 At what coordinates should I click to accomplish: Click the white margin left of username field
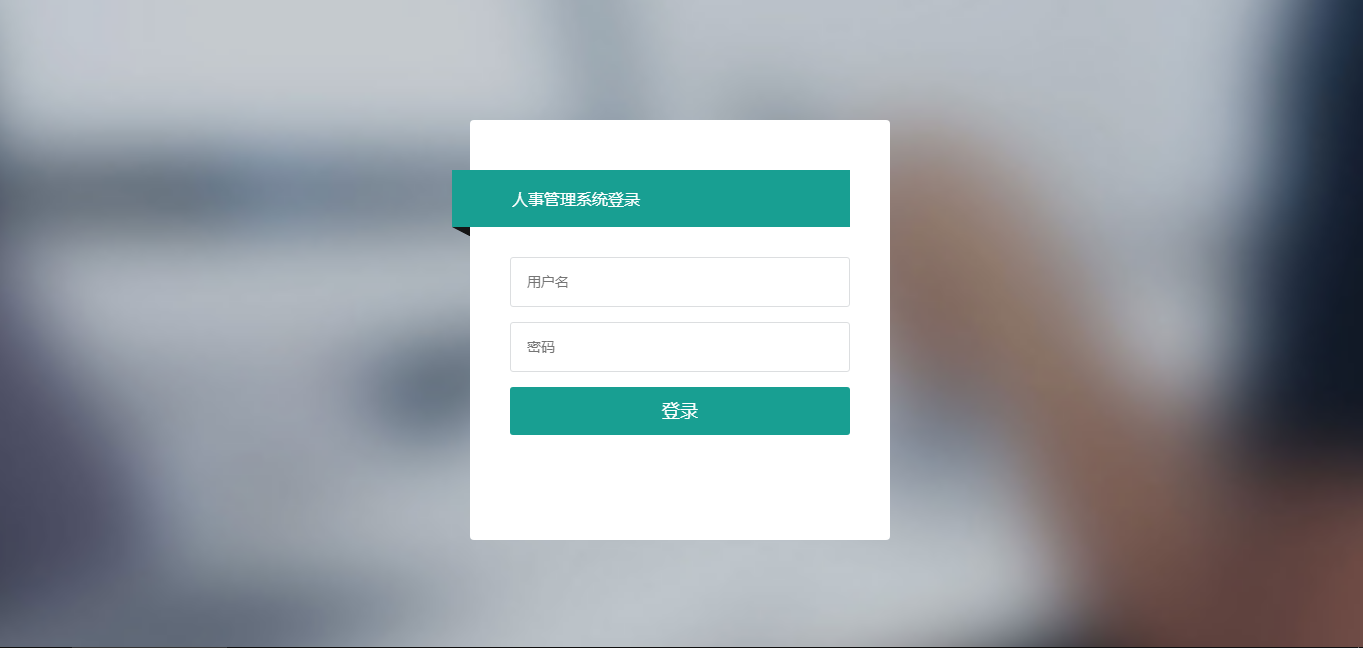pyautogui.click(x=490, y=282)
